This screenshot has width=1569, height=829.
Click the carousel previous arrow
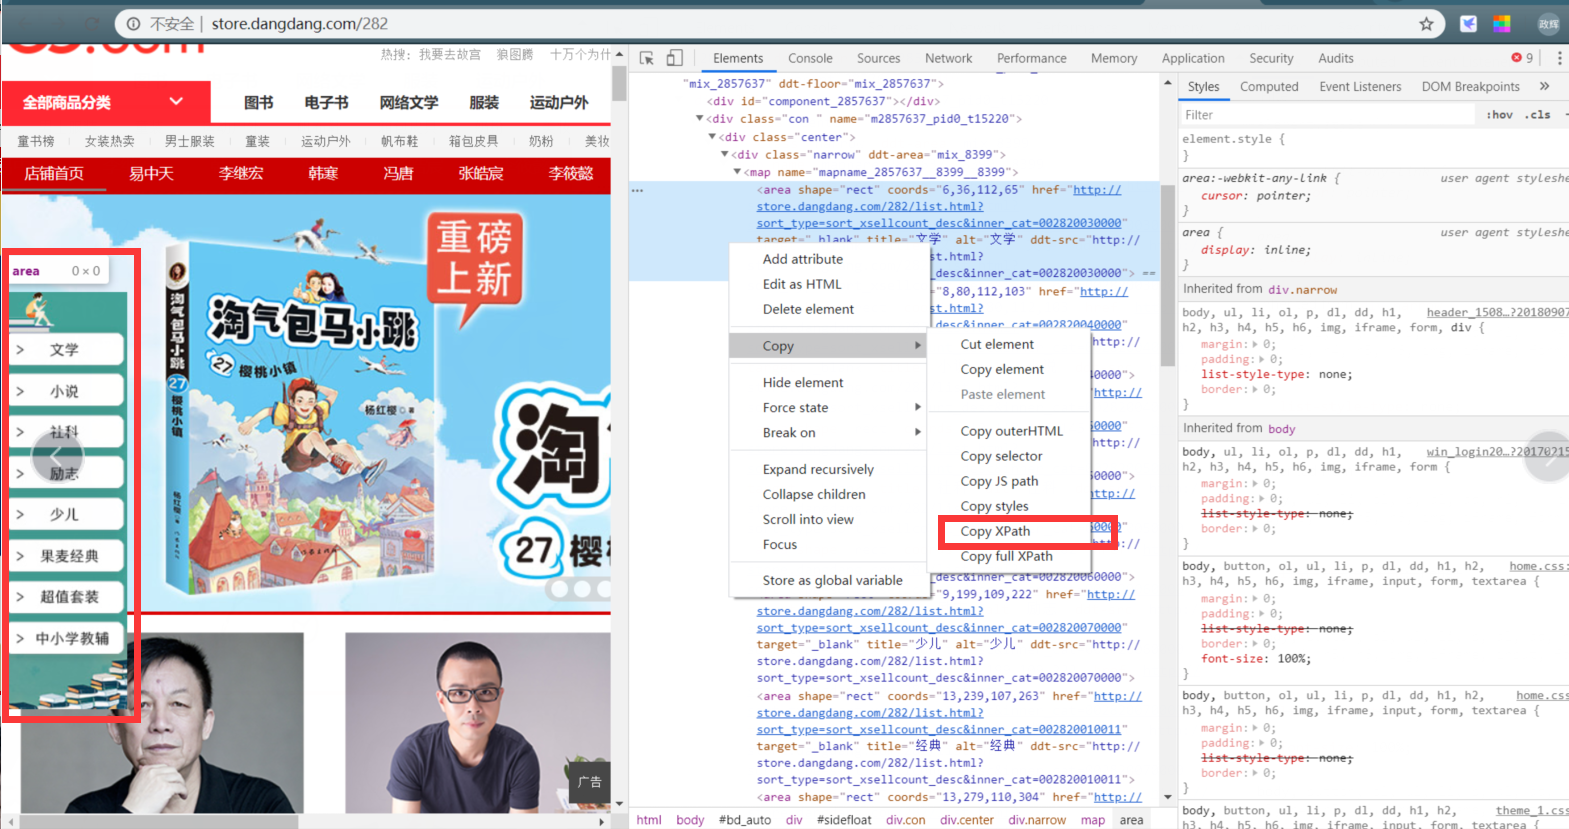point(57,458)
